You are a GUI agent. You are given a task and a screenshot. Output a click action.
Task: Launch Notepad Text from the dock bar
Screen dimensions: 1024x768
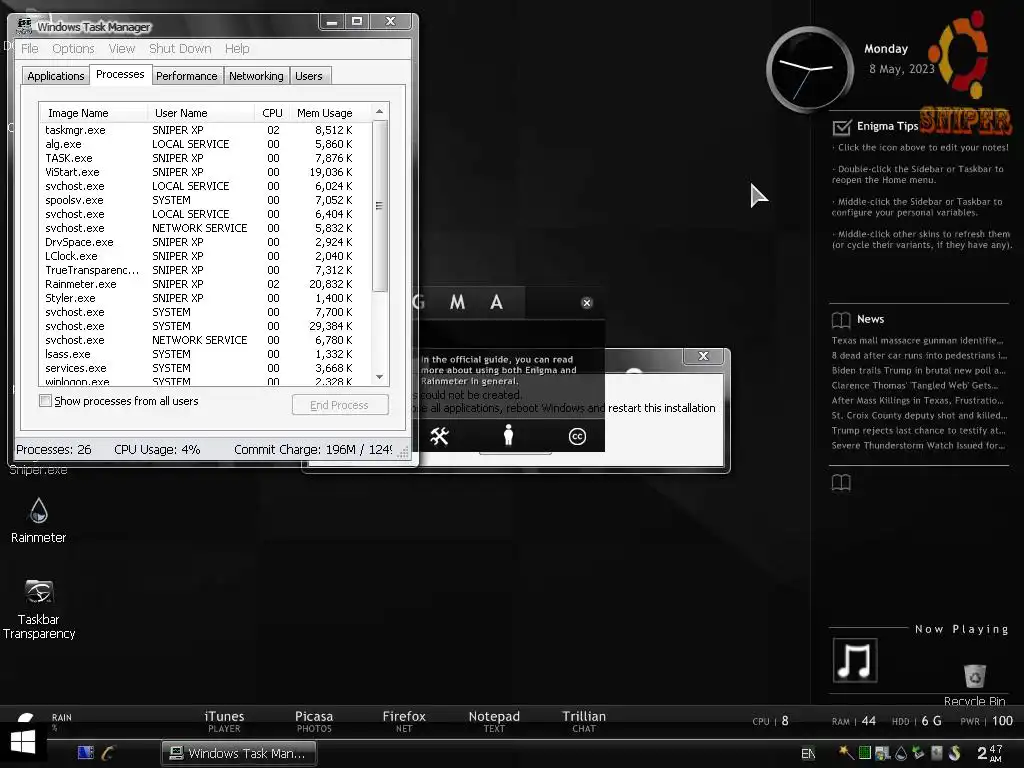click(x=494, y=722)
